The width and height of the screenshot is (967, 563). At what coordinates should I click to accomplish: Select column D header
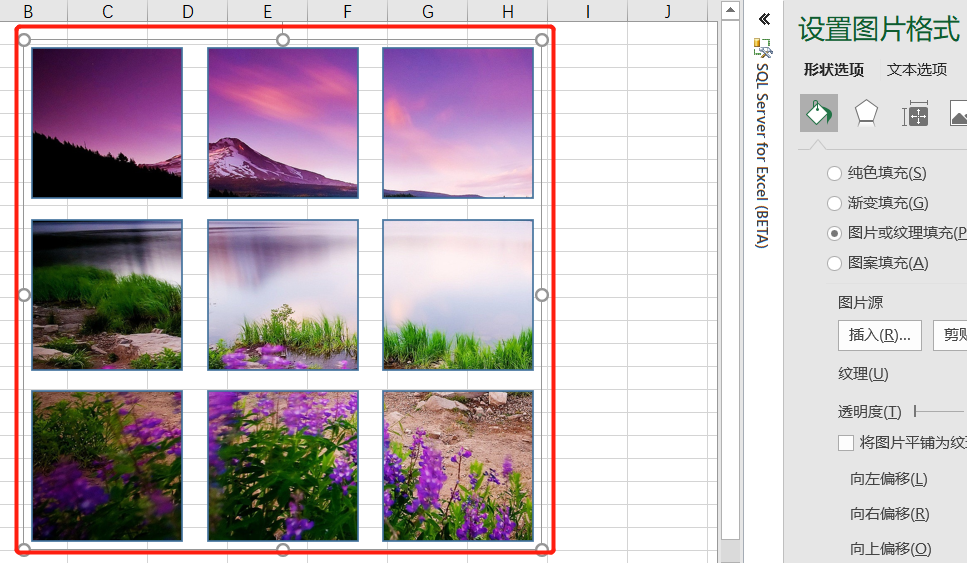(187, 11)
